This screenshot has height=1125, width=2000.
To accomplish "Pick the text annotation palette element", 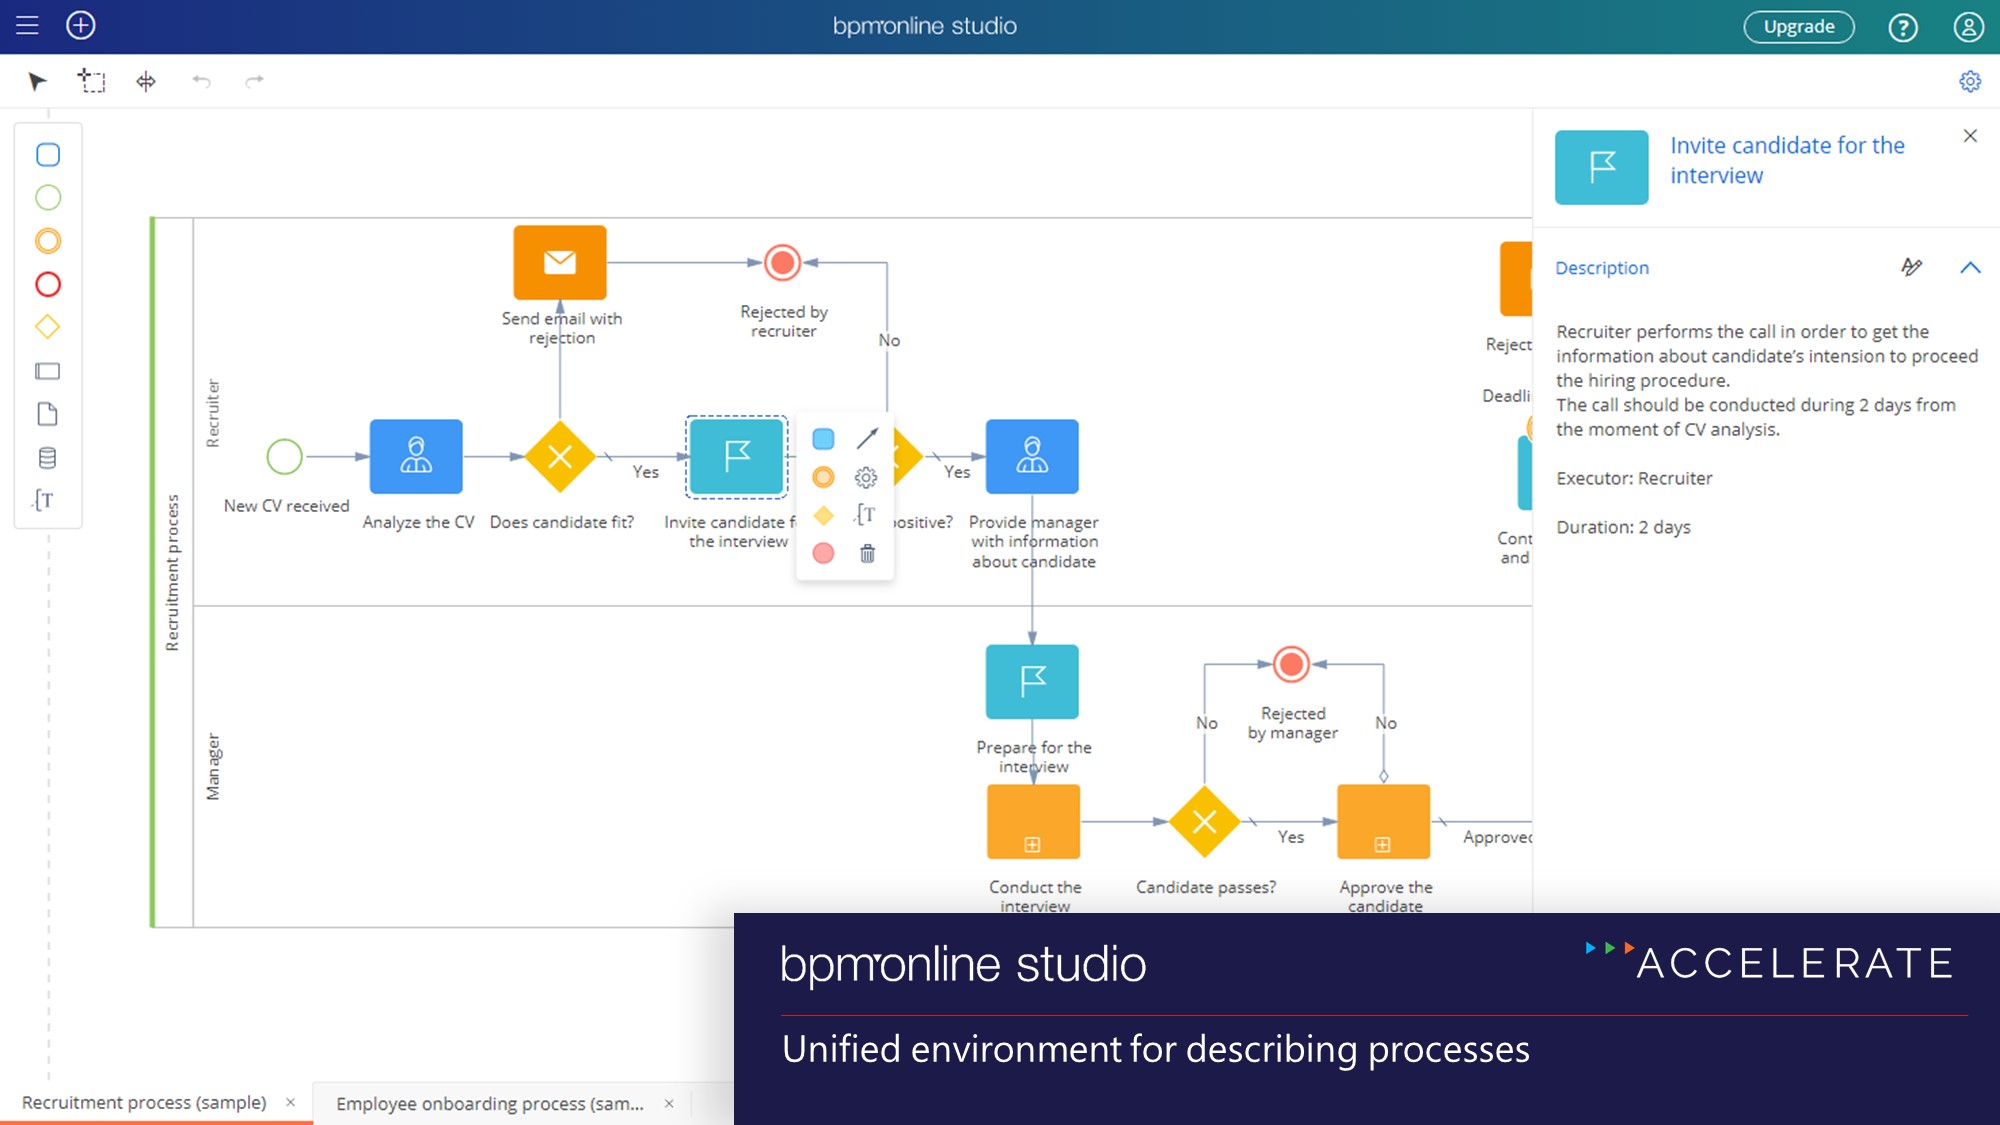I will coord(44,500).
